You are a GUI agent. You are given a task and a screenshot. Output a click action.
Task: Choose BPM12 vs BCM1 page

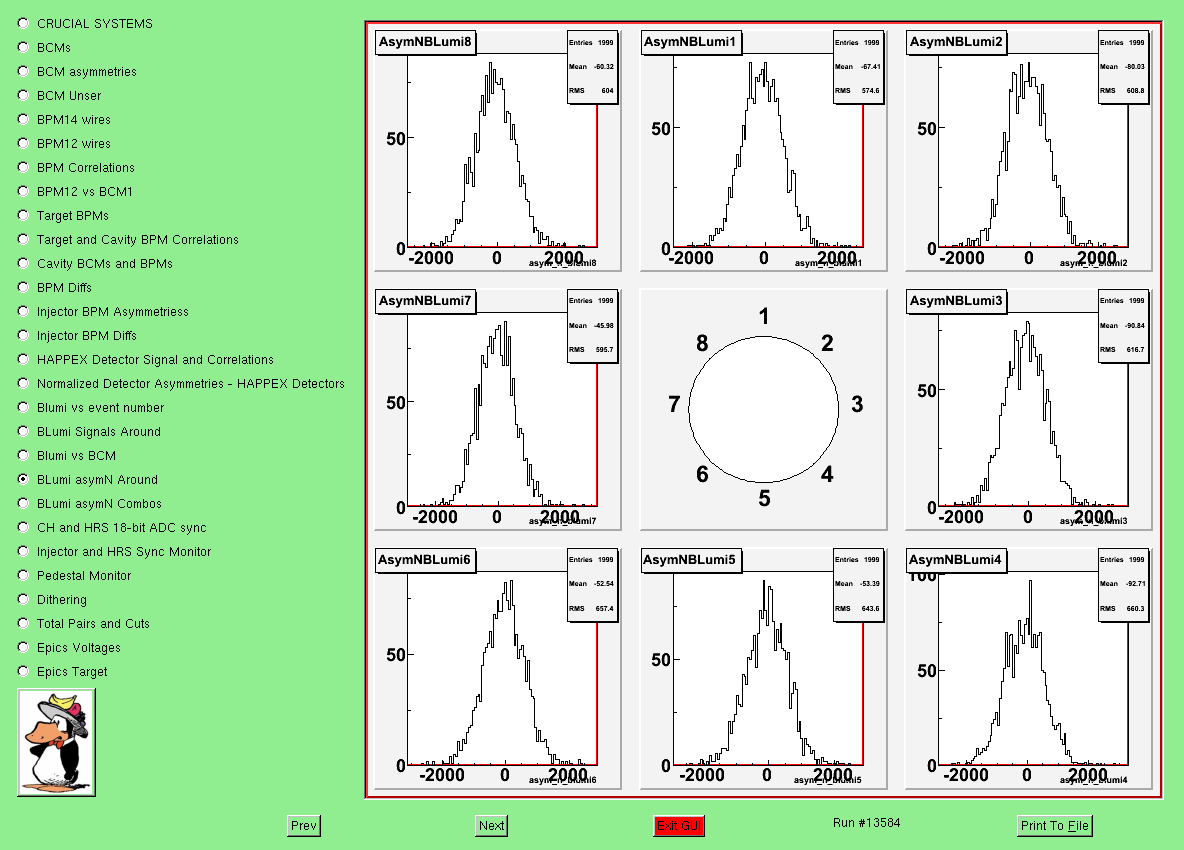tap(23, 192)
